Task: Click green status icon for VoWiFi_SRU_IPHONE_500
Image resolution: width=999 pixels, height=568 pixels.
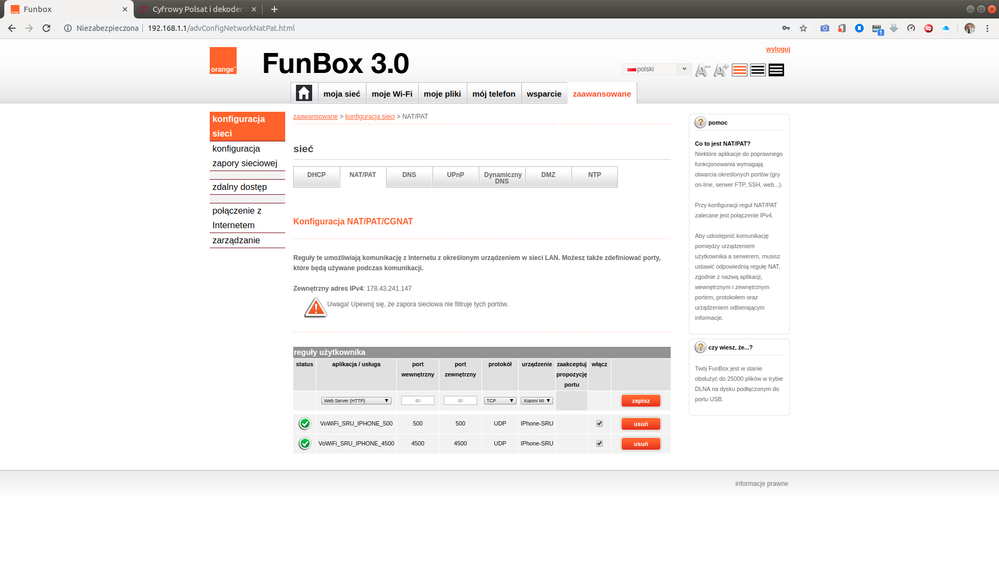Action: pyautogui.click(x=304, y=423)
